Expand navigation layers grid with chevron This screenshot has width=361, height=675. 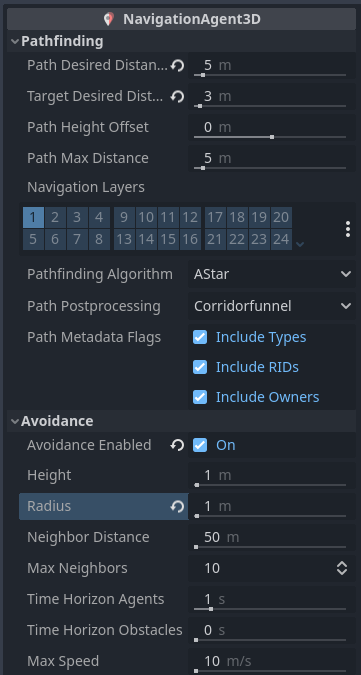tap(300, 244)
